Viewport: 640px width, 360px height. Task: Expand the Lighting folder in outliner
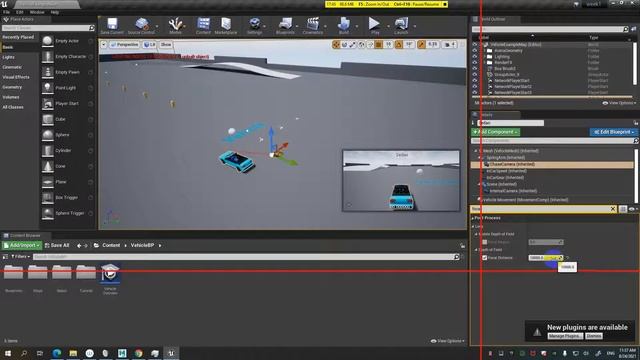pos(484,57)
